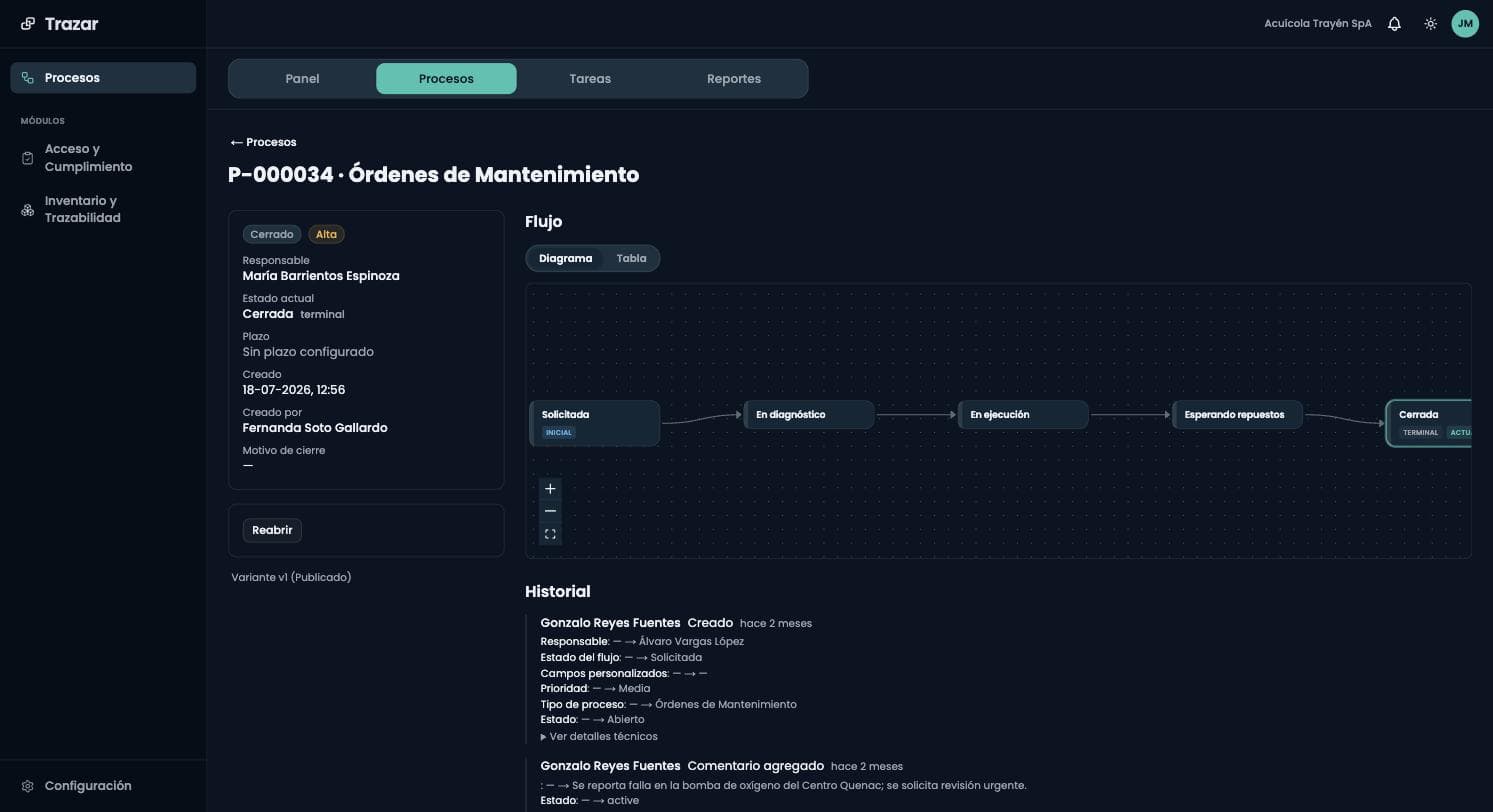Click Acceso y Cumplimiento clipboard icon
The height and width of the screenshot is (812, 1493).
(x=28, y=158)
